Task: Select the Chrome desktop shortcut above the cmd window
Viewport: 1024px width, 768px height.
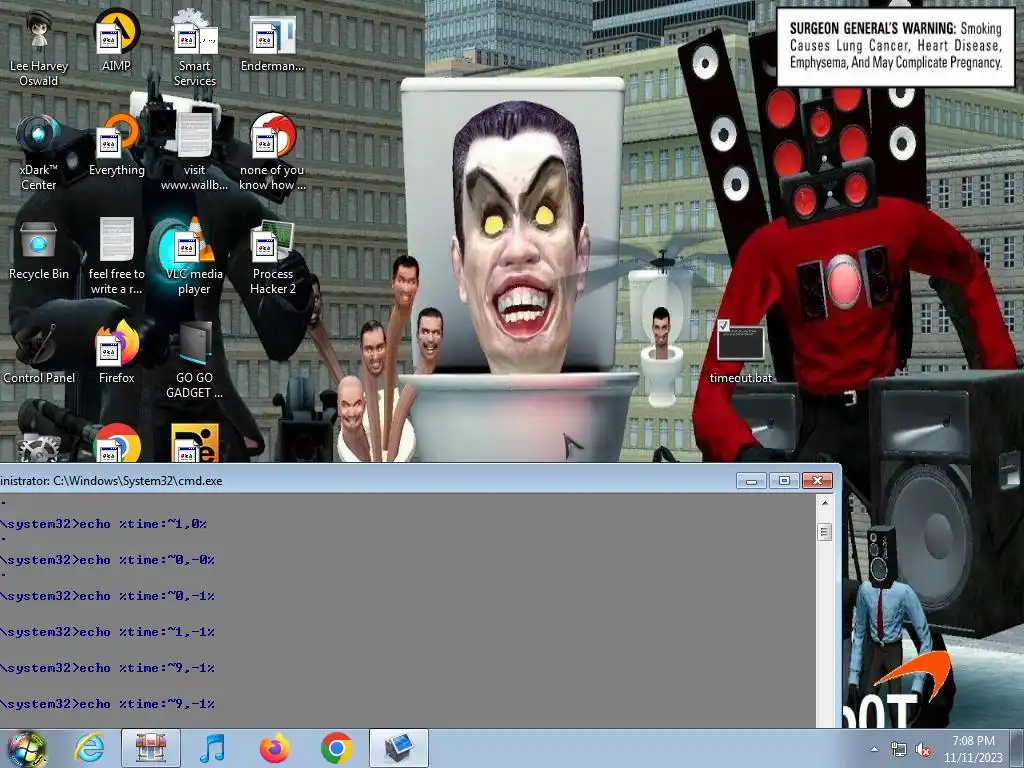Action: (118, 444)
